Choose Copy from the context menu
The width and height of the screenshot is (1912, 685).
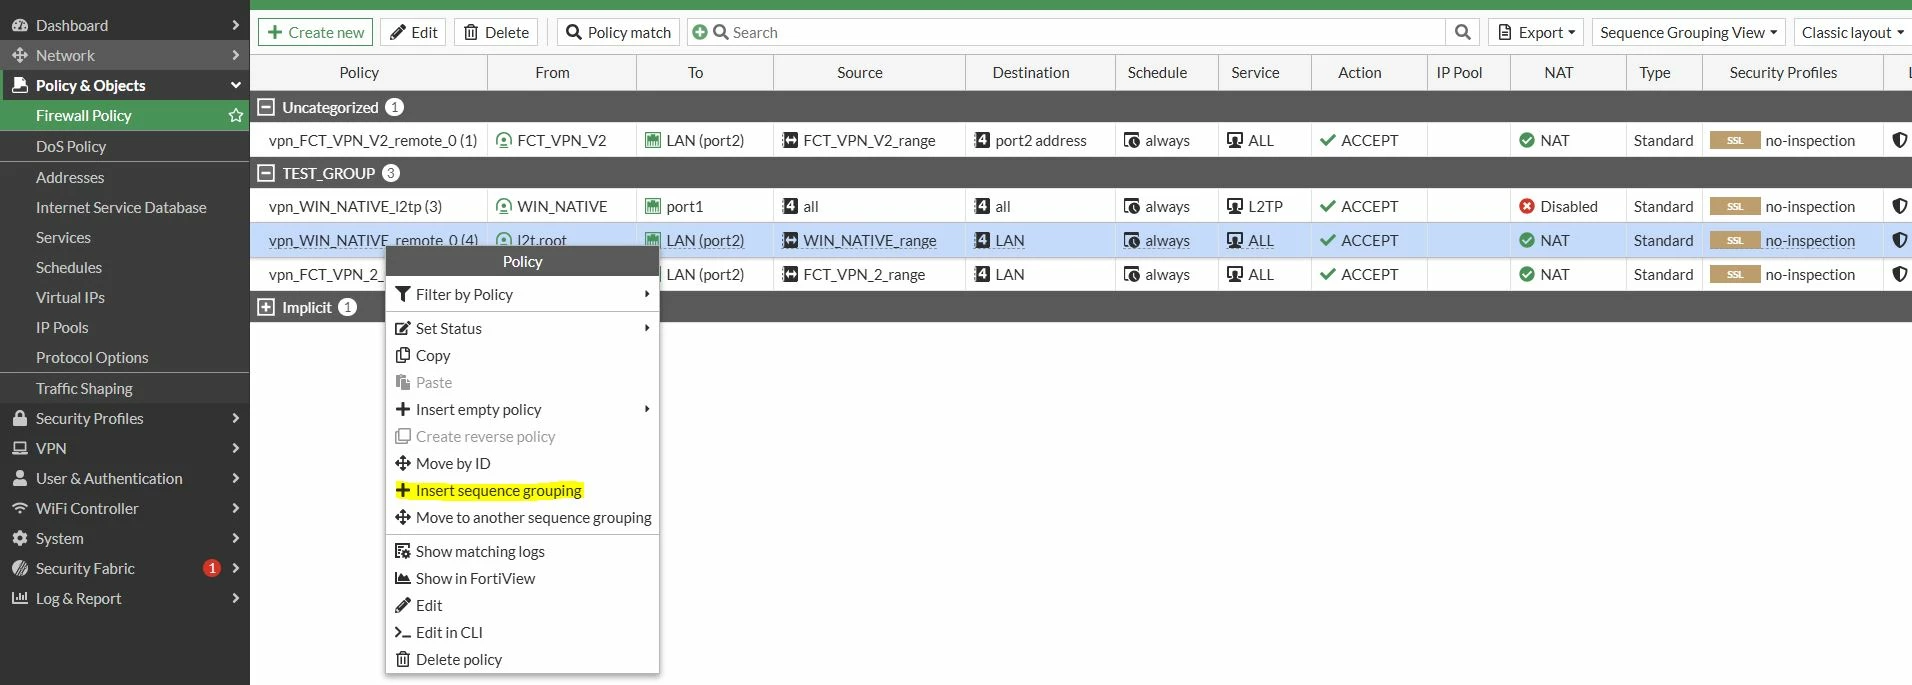pyautogui.click(x=522, y=355)
